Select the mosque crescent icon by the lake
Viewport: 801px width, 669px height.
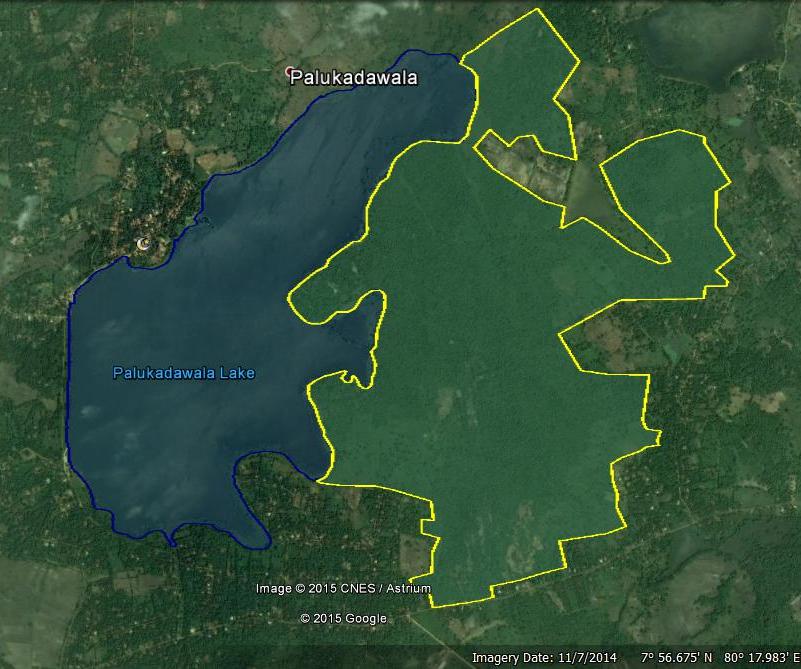tap(143, 244)
